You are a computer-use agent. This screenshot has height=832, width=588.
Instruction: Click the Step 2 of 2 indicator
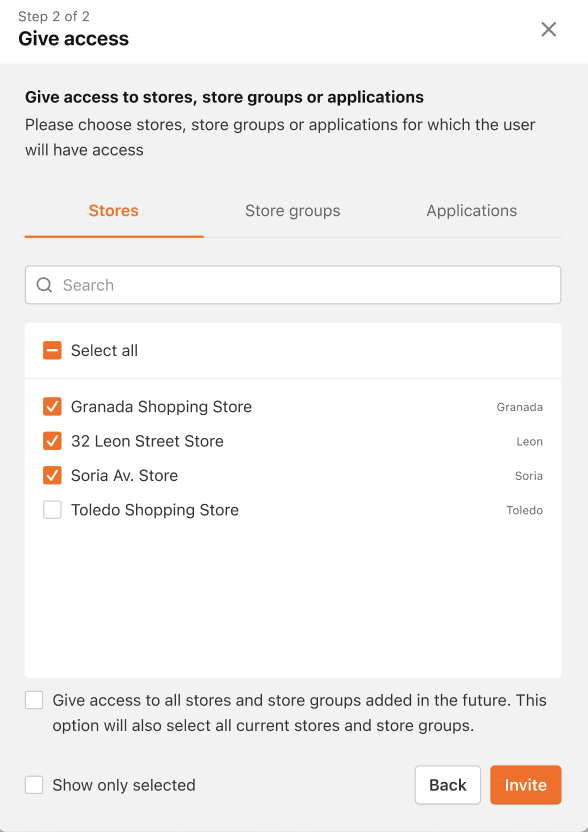tap(54, 16)
